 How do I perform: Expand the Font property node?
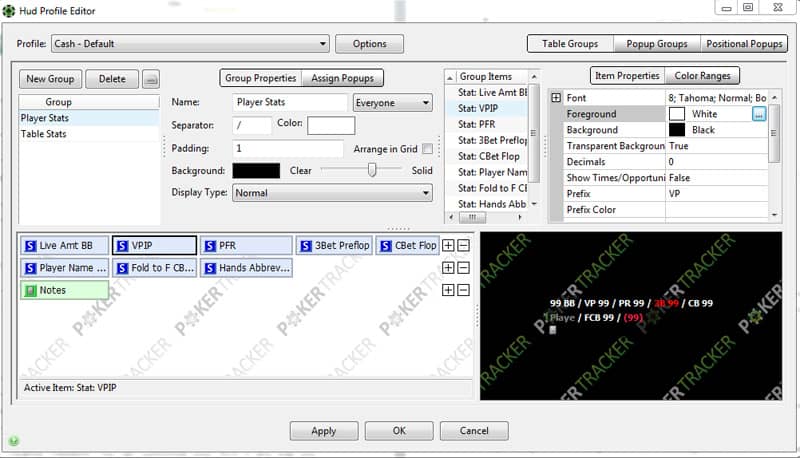pyautogui.click(x=556, y=97)
